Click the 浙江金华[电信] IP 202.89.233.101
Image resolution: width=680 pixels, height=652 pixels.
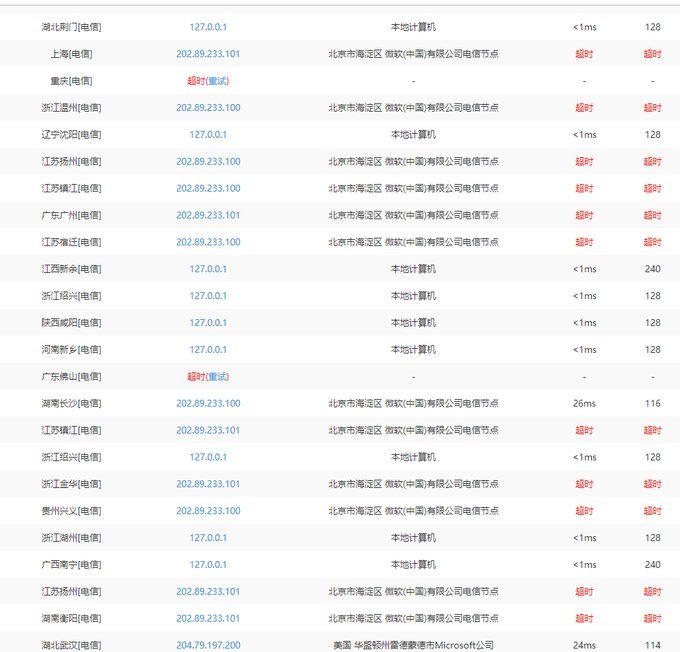pos(208,484)
